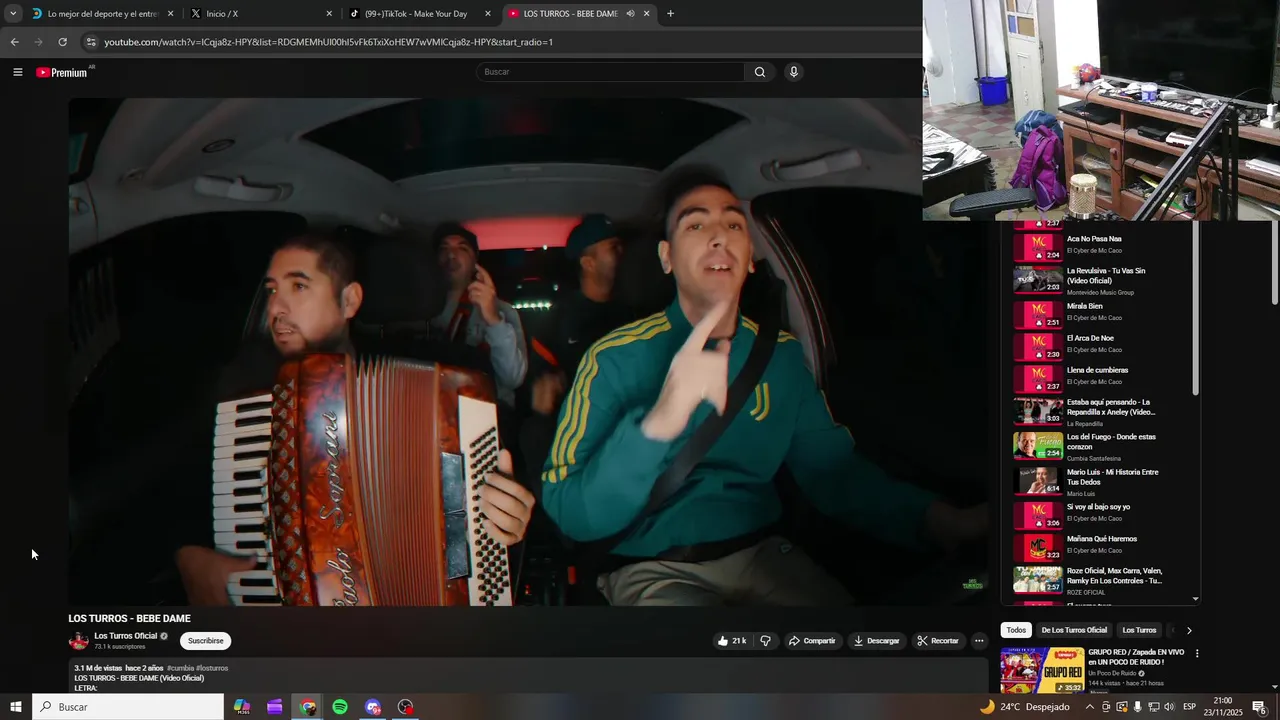Open the Windows Start menu

15,707
